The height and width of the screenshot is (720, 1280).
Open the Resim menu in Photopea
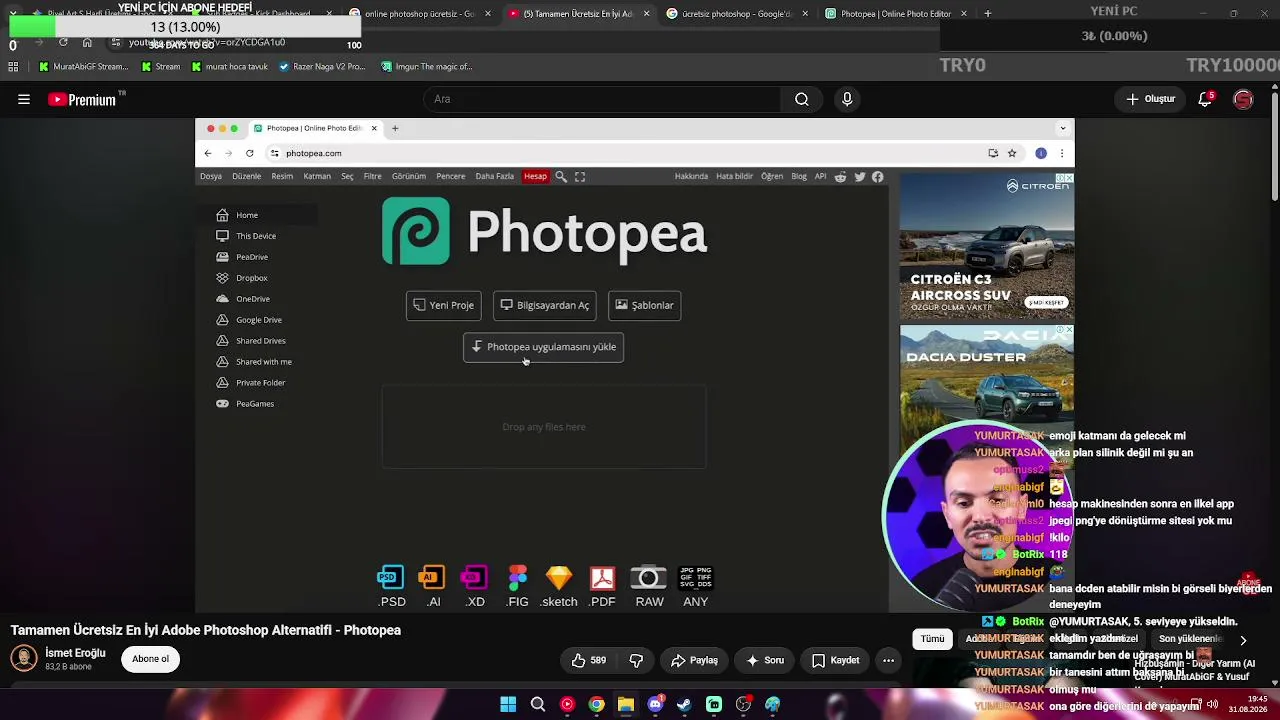click(x=282, y=177)
